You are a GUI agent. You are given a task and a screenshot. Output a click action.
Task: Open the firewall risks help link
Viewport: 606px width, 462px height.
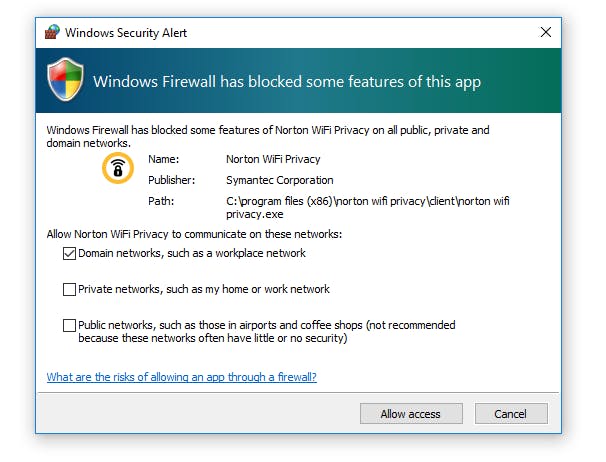181,377
